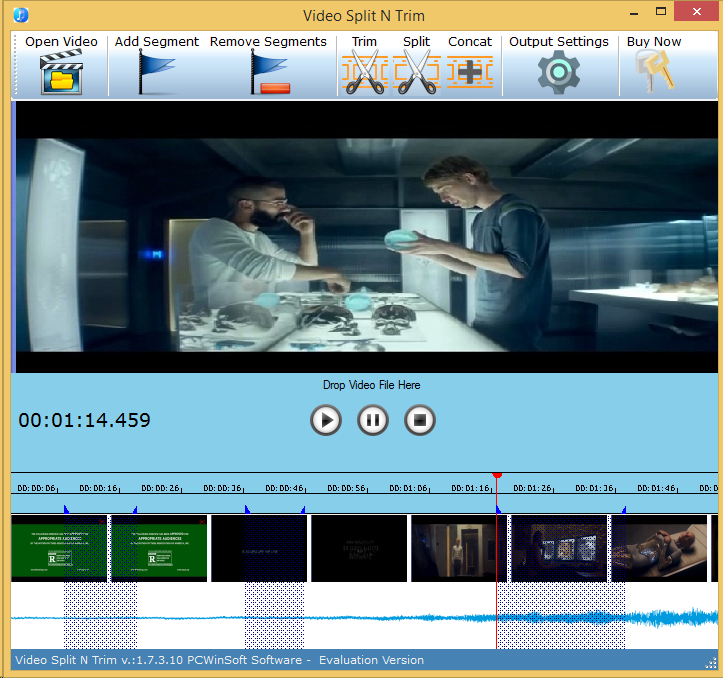Select the second segment start marker
This screenshot has width=723, height=678.
coord(247,509)
